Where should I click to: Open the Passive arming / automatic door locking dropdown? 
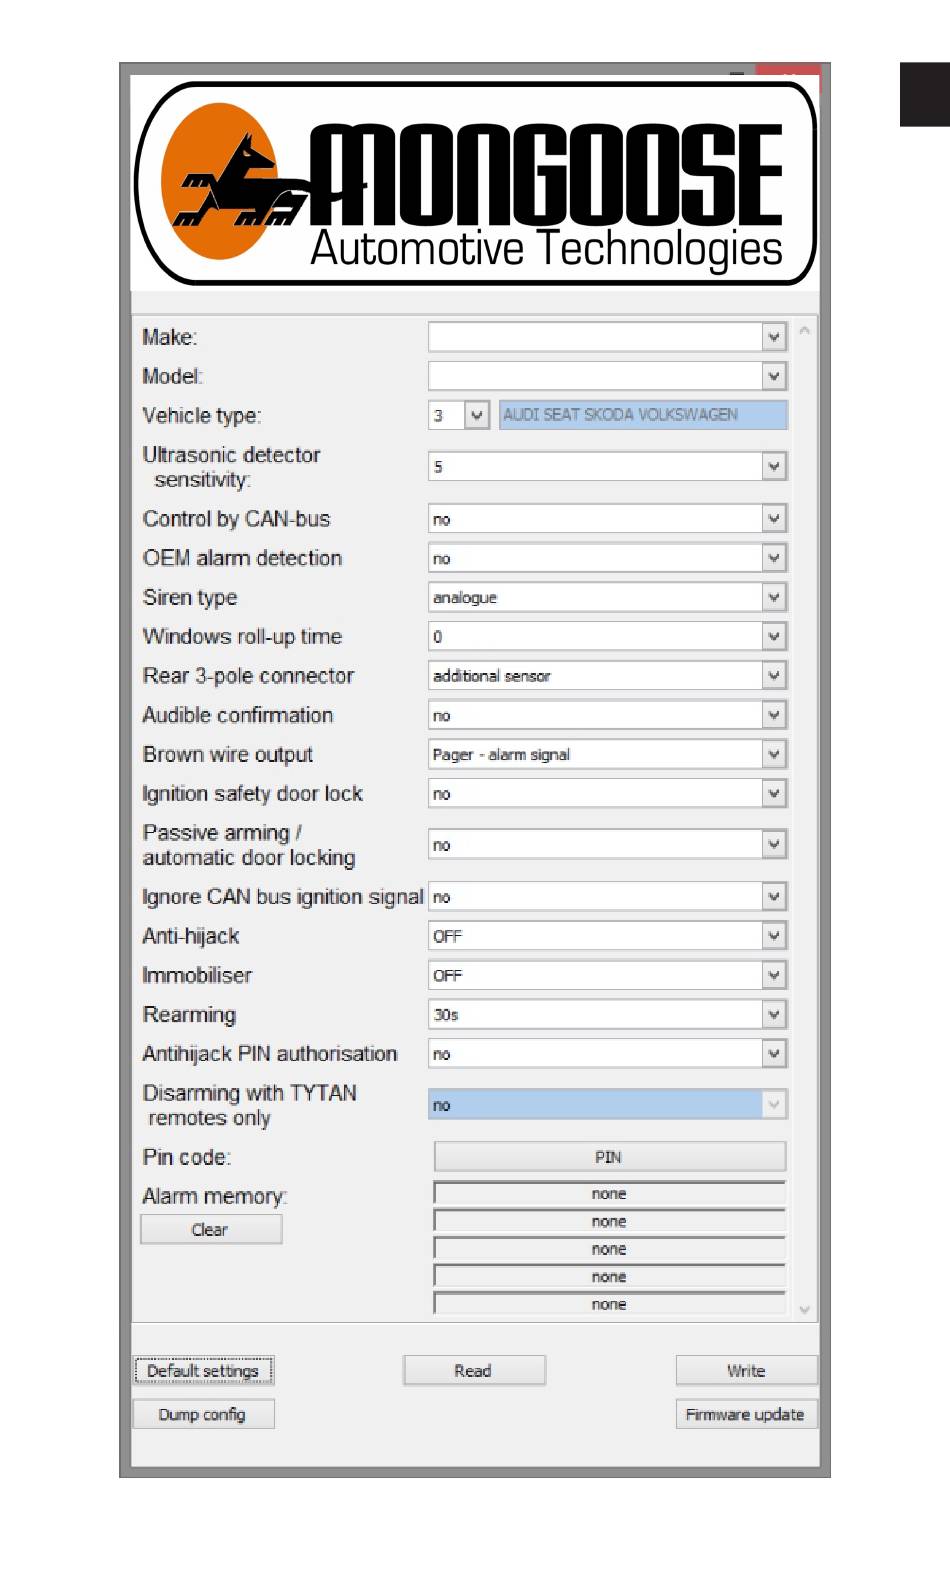click(607, 845)
